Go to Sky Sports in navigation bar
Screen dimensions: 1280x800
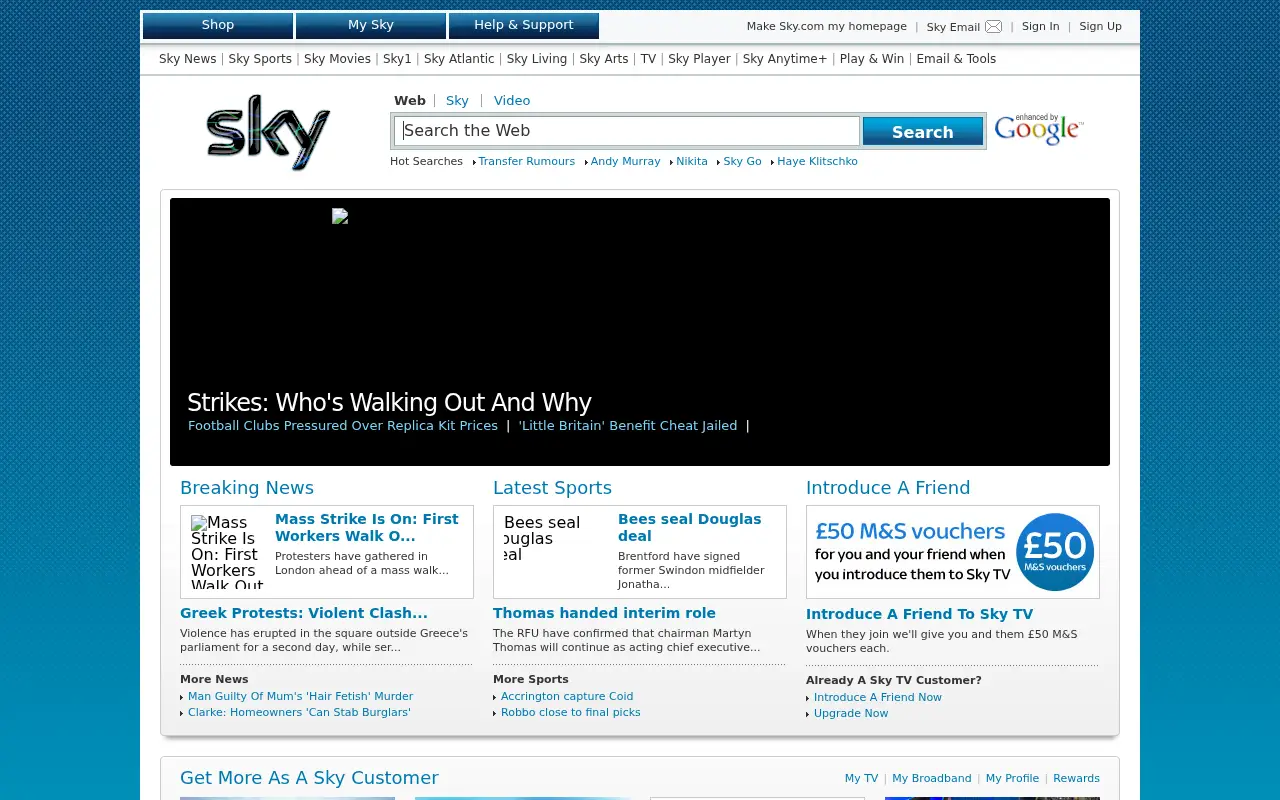pos(260,59)
